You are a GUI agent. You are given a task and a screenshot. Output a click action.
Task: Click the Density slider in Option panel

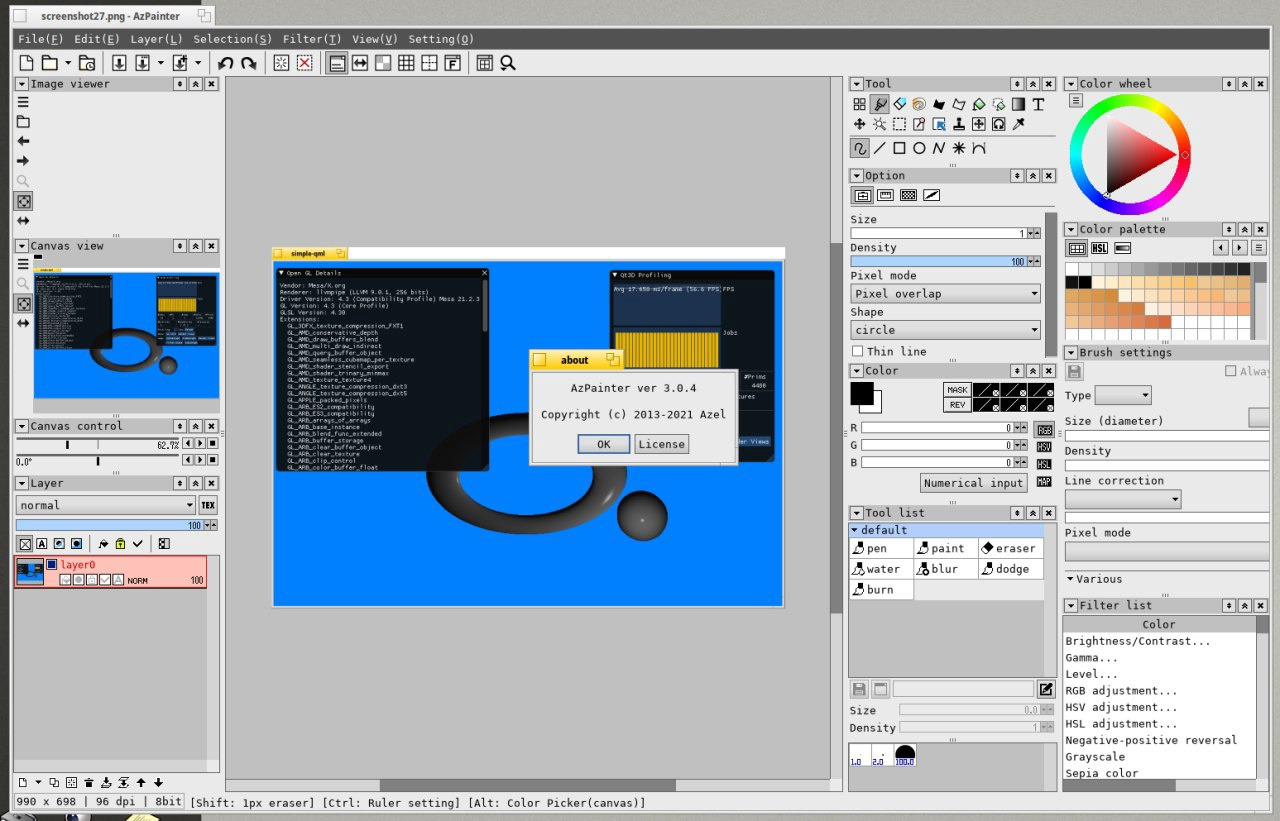[x=940, y=261]
